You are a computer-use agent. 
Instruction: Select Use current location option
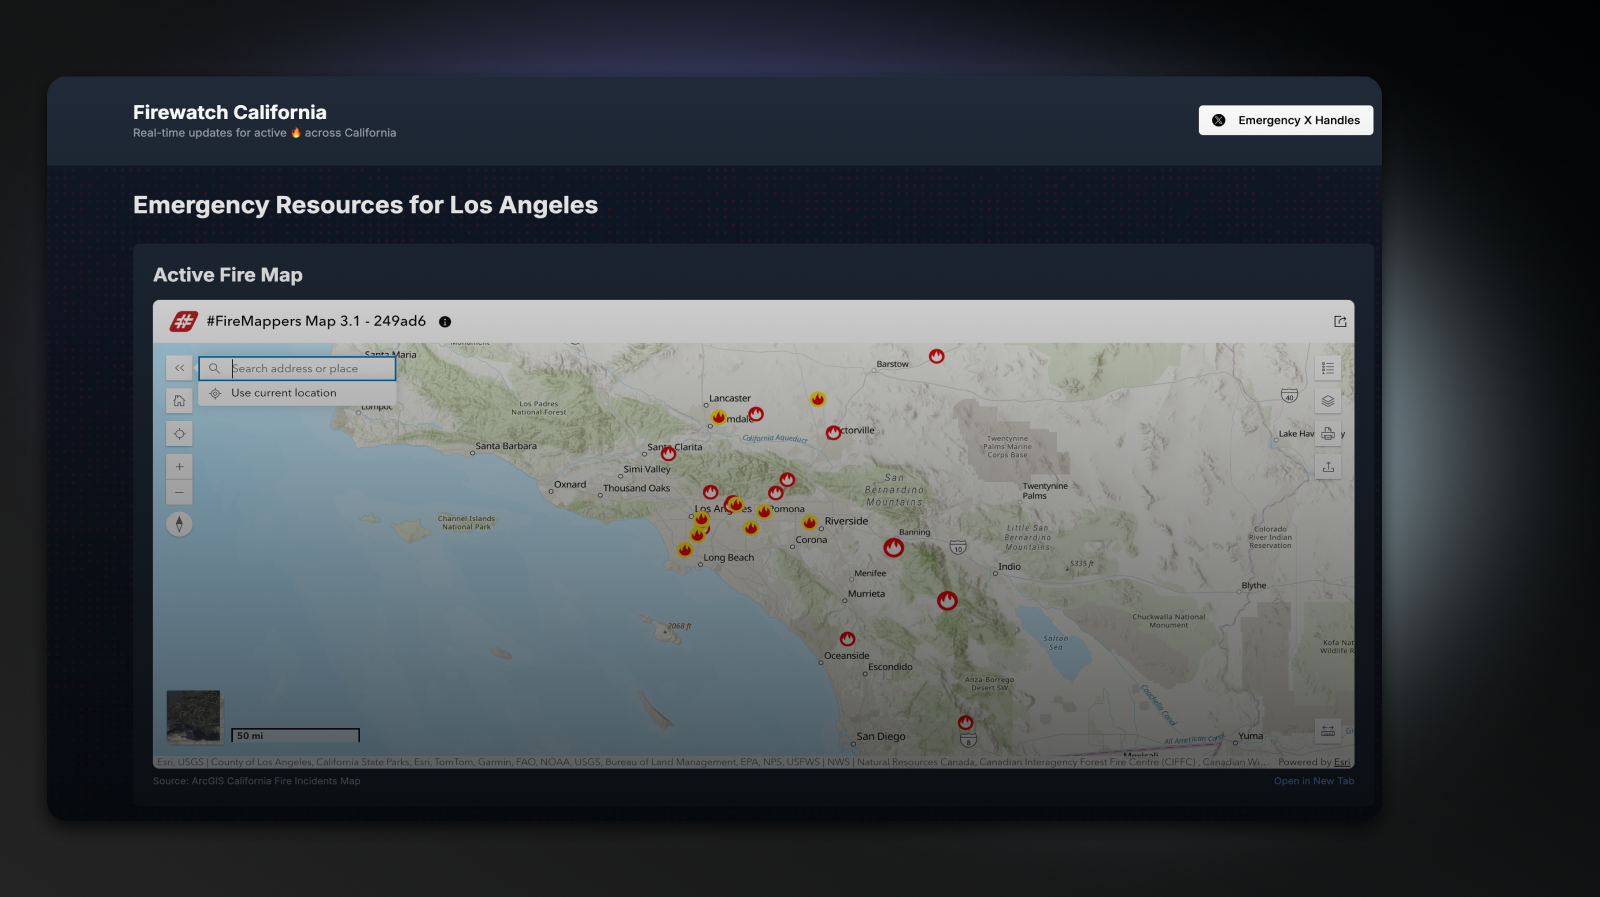tap(284, 393)
